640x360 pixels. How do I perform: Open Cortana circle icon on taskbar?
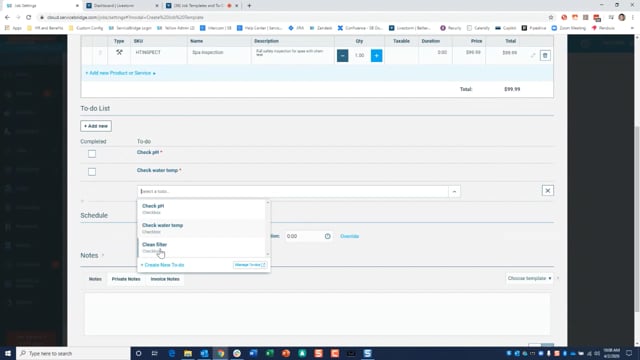coord(138,353)
